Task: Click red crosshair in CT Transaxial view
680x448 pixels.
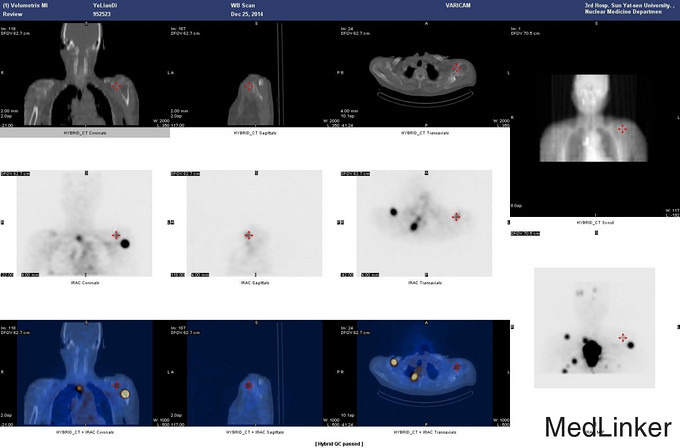Action: pyautogui.click(x=456, y=68)
